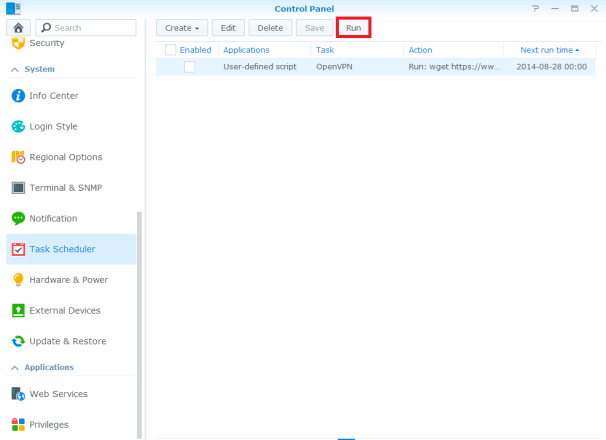This screenshot has width=606, height=440.
Task: Click the help question mark icon
Action: coord(535,9)
